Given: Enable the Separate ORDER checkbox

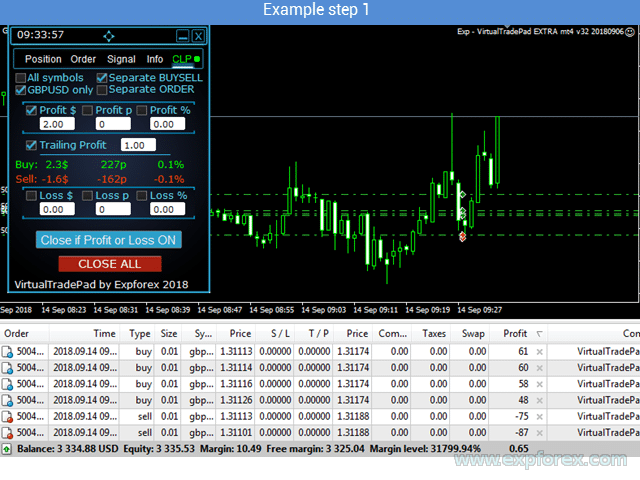Looking at the screenshot, I should 102,89.
